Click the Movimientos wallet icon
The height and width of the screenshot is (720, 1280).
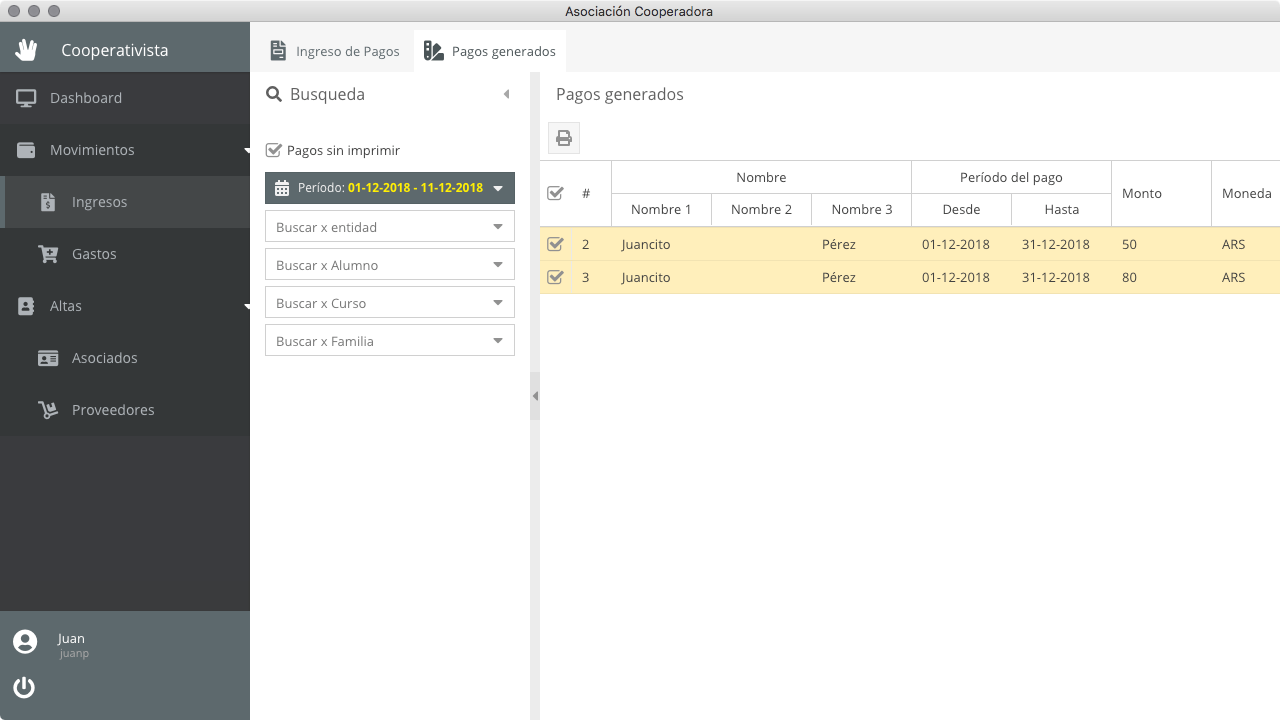tap(26, 150)
